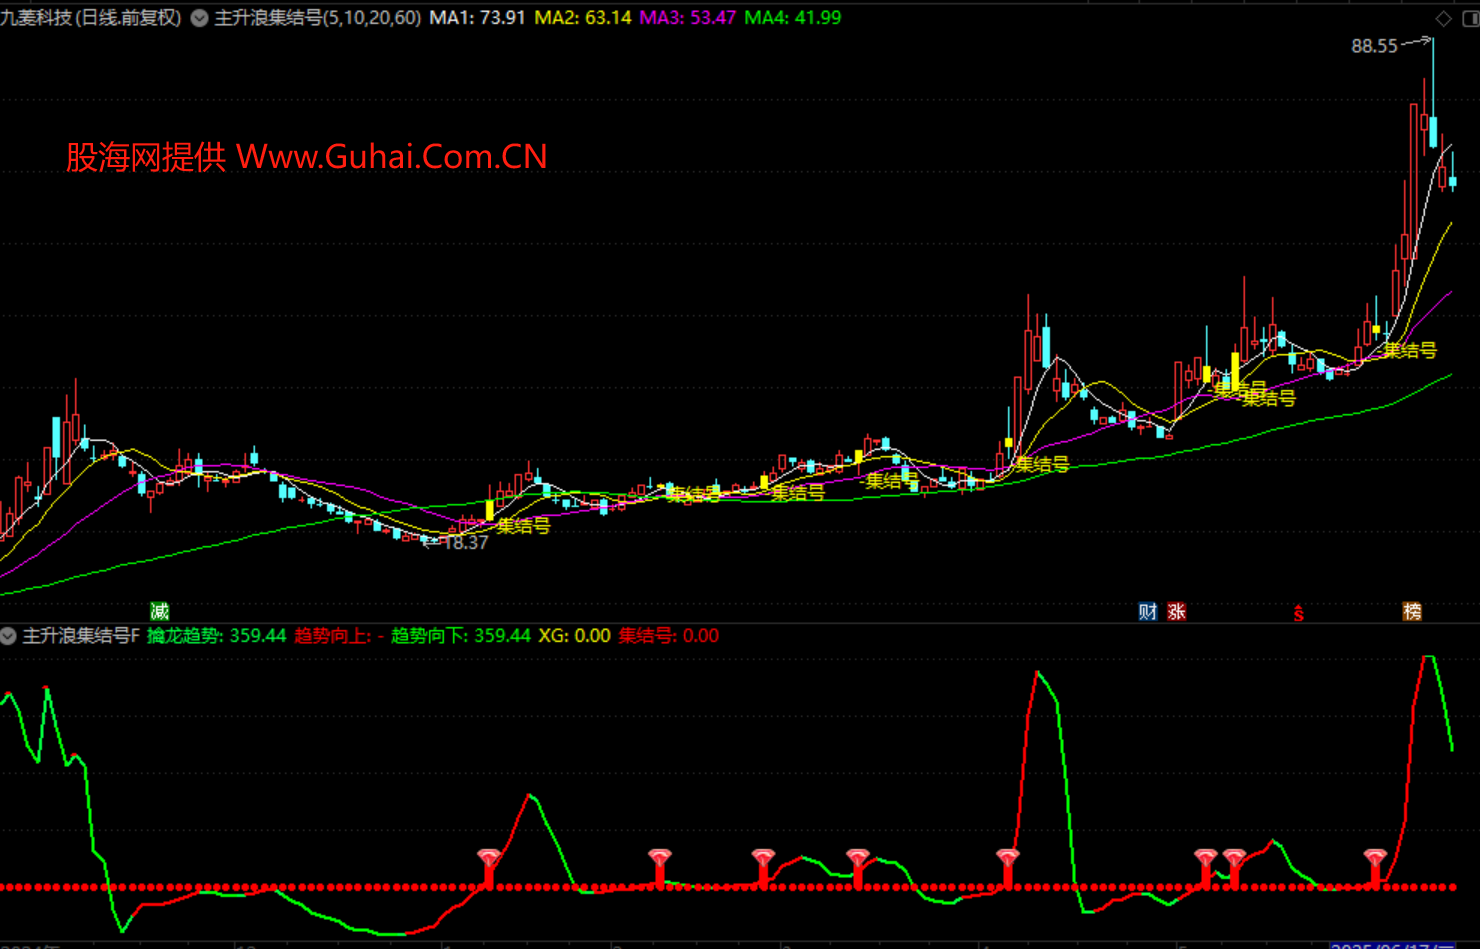Select the magenta MA3: 53.47 readout
This screenshot has height=949, width=1480.
pos(688,18)
